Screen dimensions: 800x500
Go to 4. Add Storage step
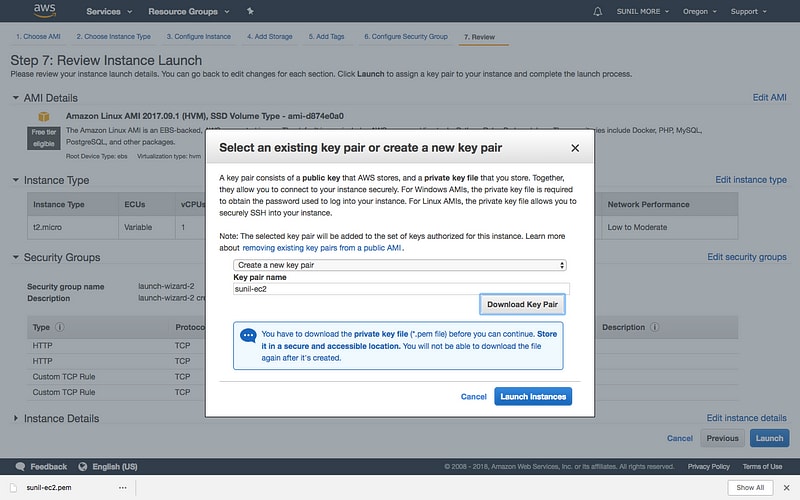269,37
